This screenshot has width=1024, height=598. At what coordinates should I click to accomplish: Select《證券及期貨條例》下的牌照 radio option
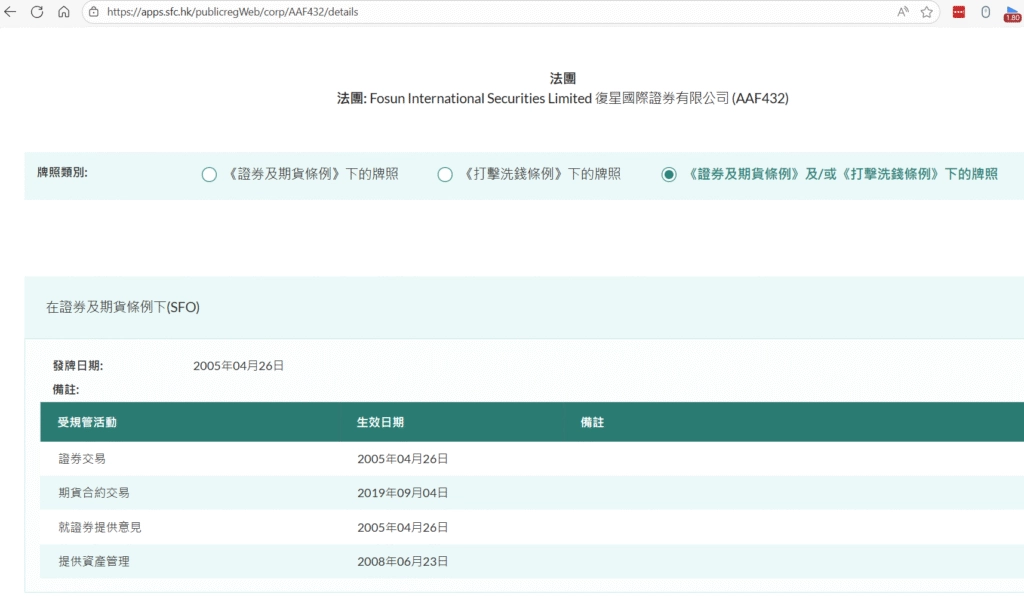pyautogui.click(x=209, y=175)
